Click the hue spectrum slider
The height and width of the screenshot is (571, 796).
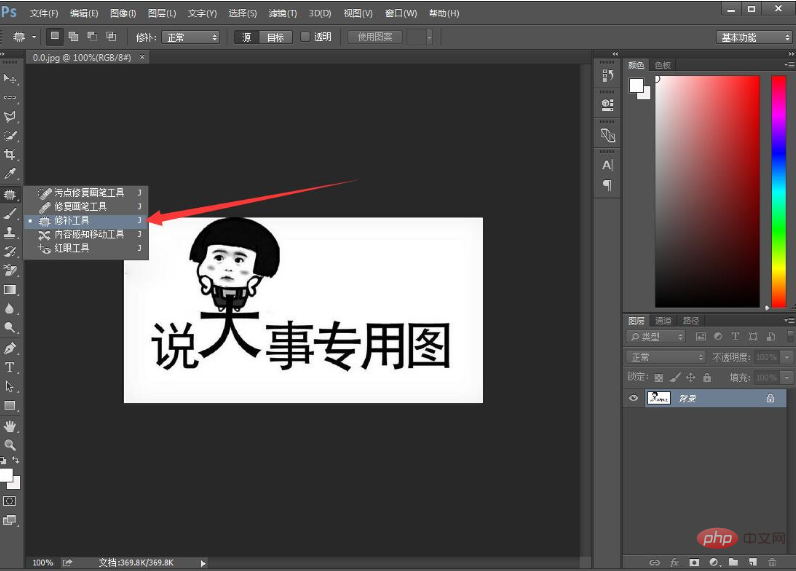(x=778, y=191)
